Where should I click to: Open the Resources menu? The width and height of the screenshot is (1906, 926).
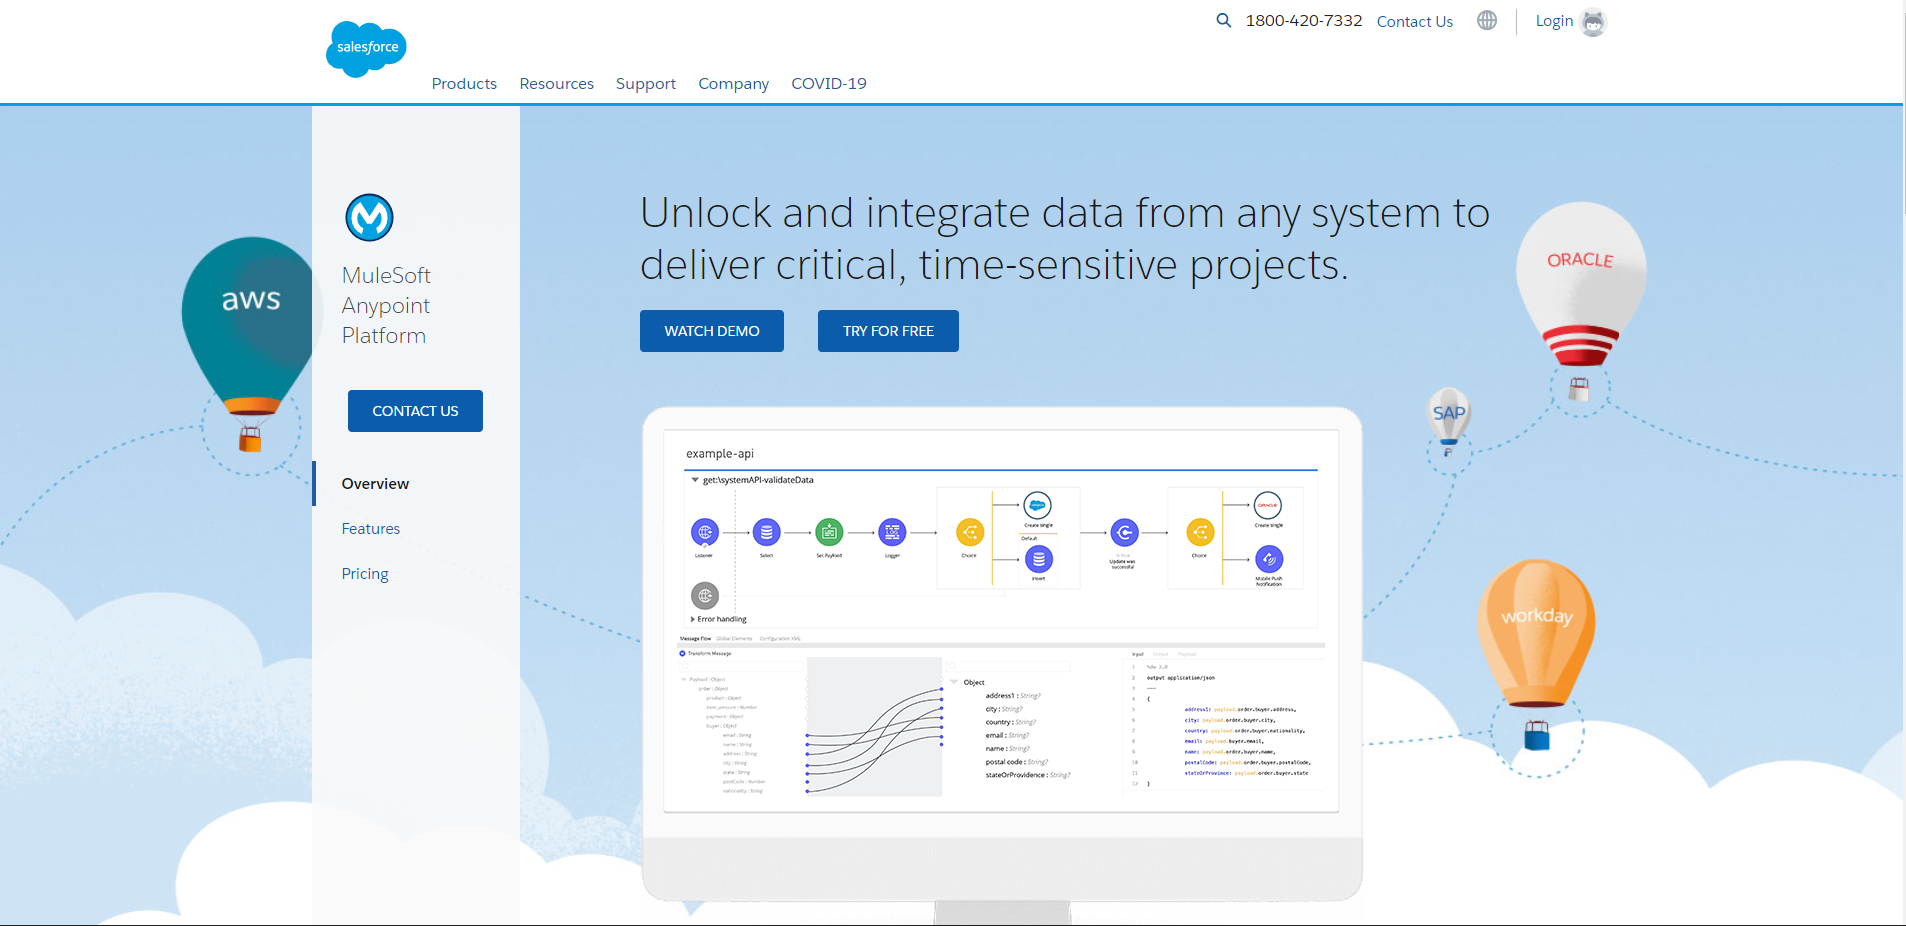(557, 84)
